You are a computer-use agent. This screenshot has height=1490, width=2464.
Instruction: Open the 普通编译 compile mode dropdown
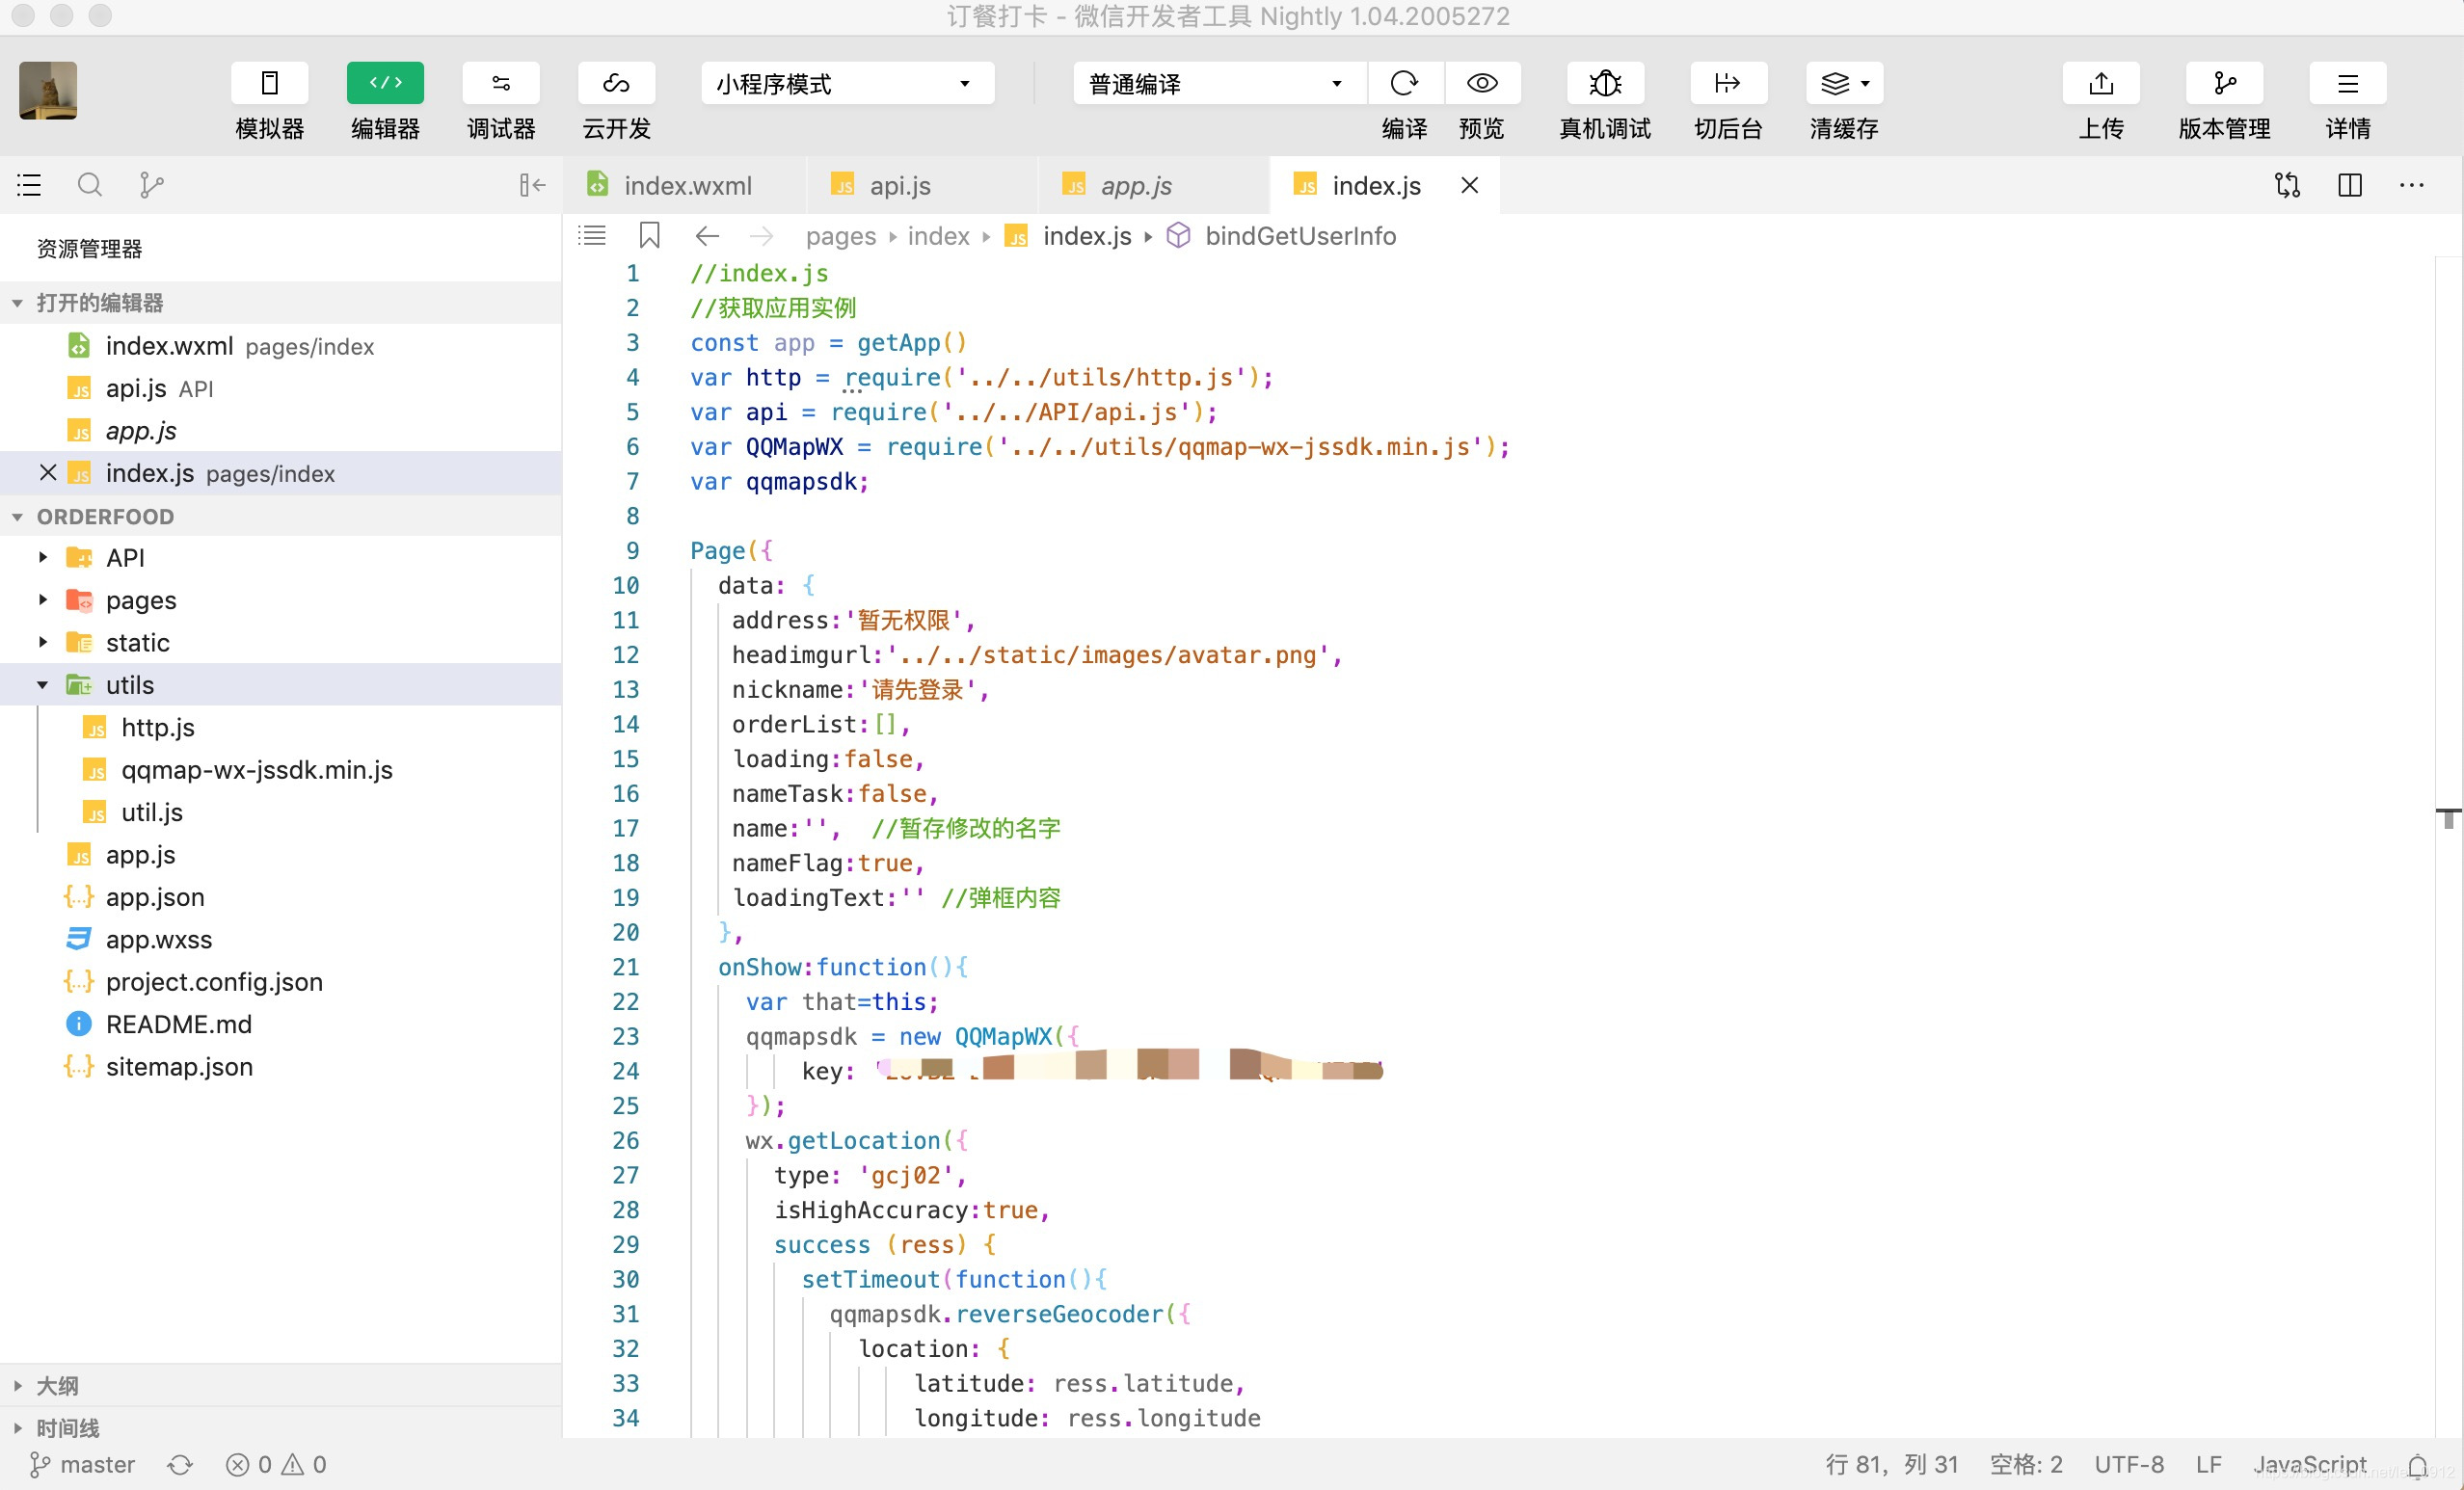1218,83
